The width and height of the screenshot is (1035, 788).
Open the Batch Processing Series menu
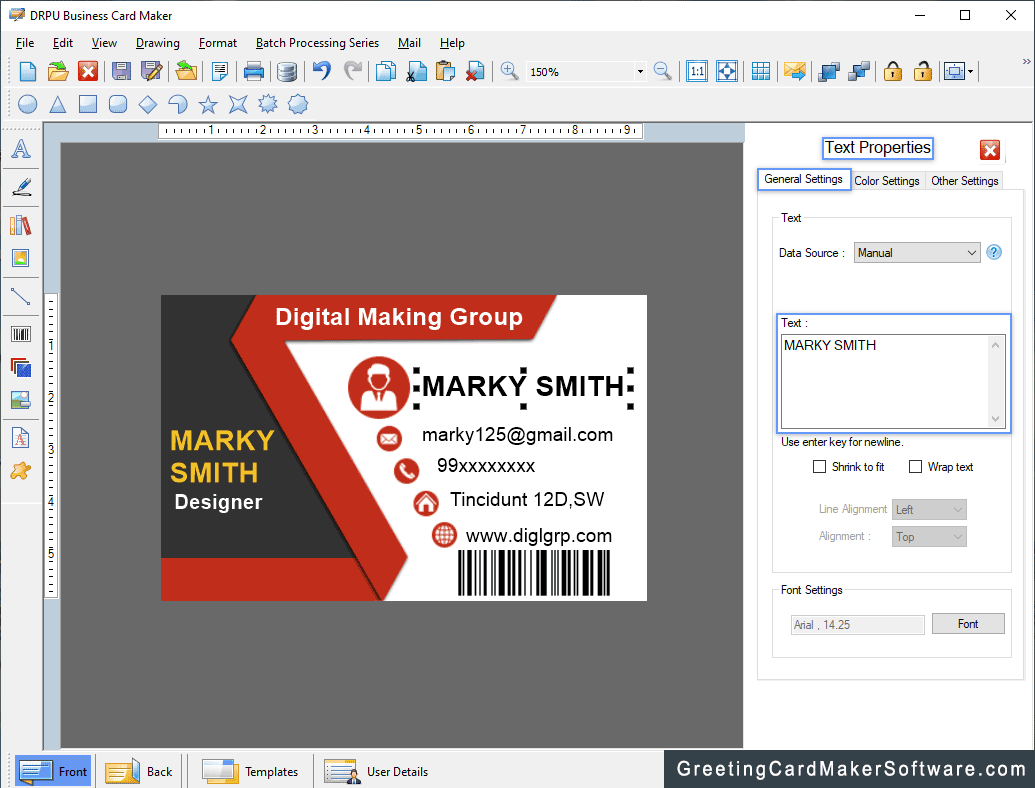(x=317, y=43)
